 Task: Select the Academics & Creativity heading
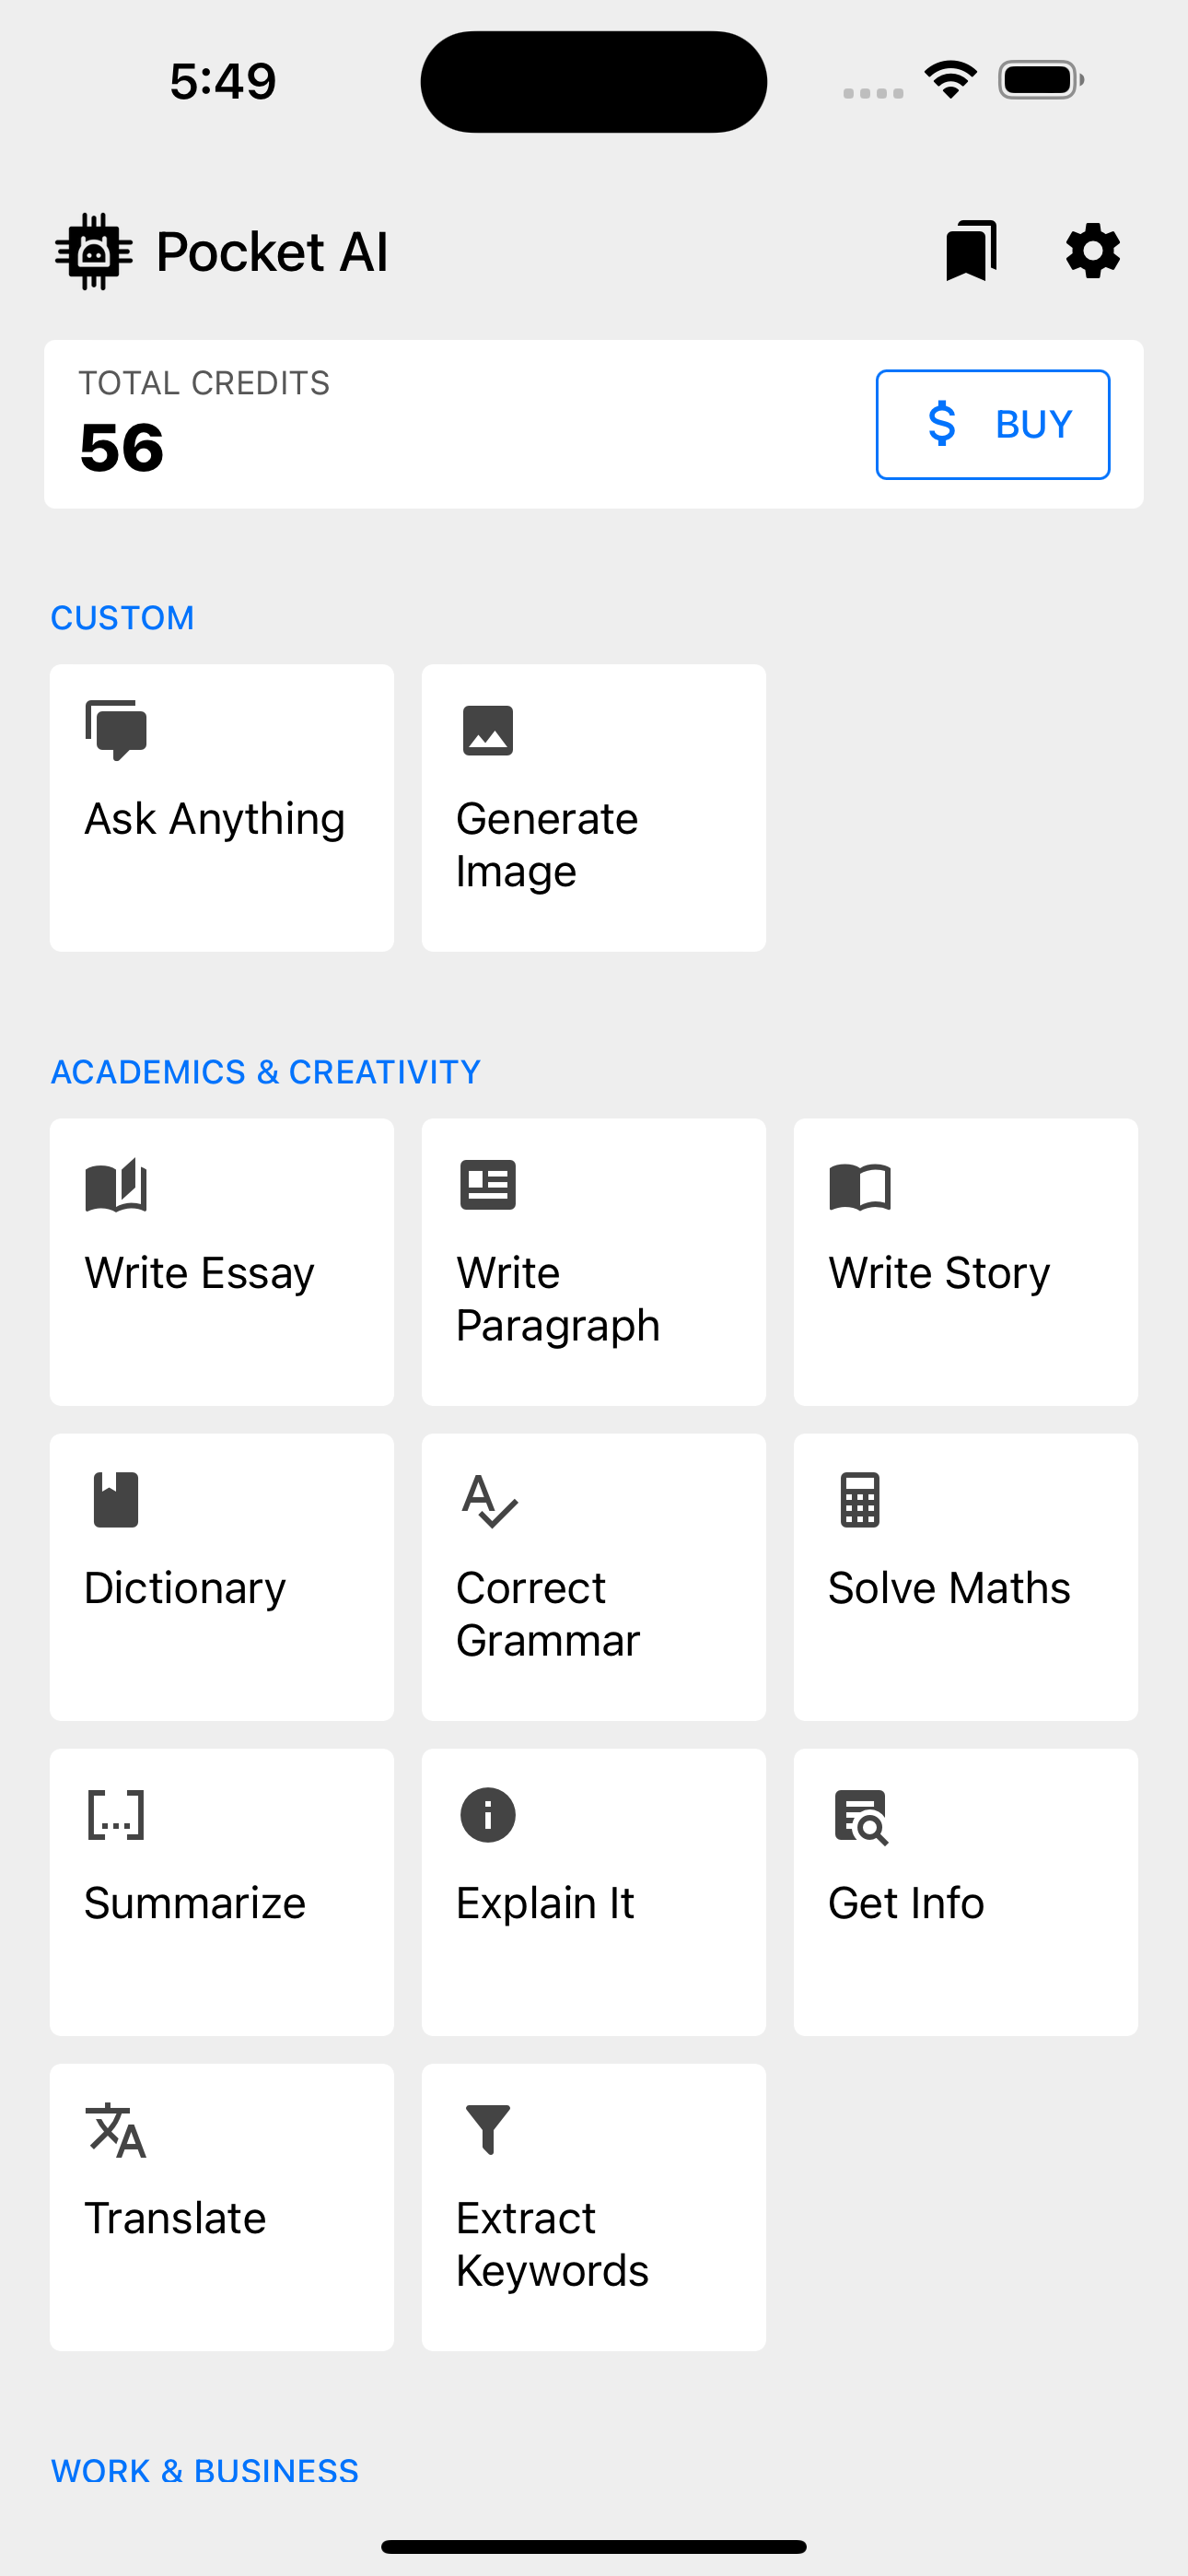tap(266, 1072)
